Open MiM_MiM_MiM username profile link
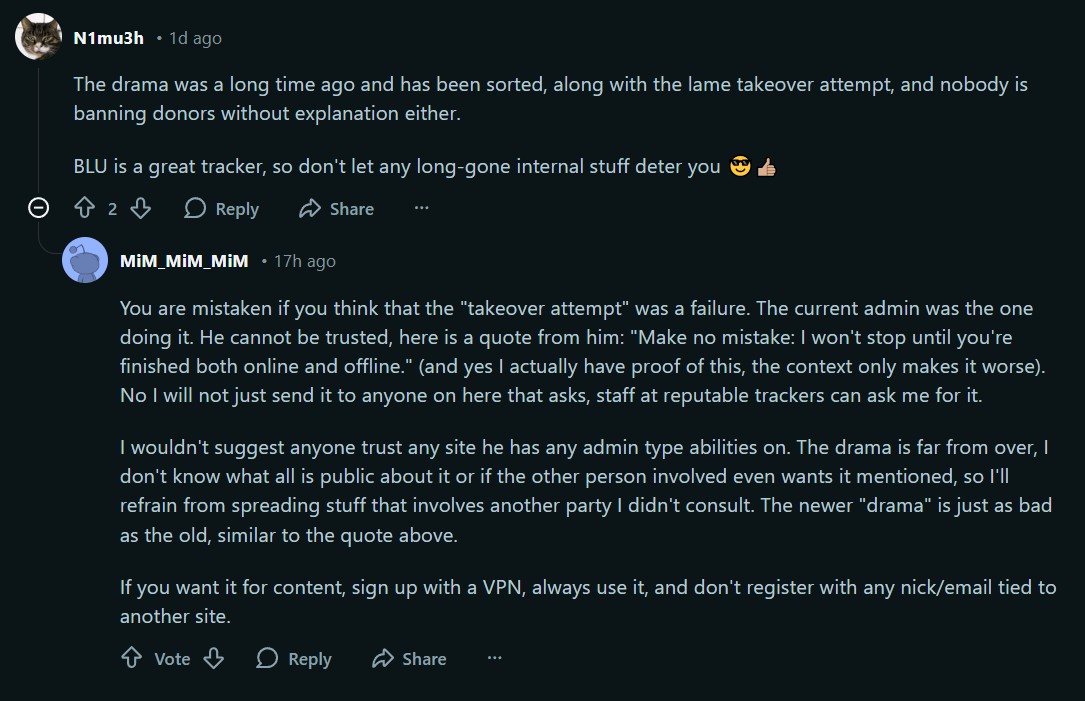Image resolution: width=1085 pixels, height=701 pixels. 184,261
